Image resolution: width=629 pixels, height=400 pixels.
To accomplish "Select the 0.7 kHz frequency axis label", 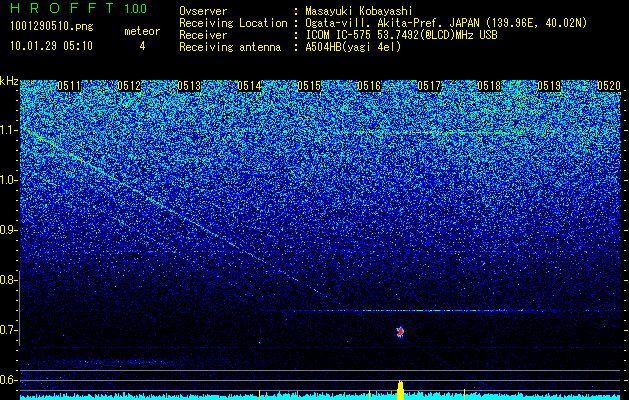I will [x=7, y=330].
